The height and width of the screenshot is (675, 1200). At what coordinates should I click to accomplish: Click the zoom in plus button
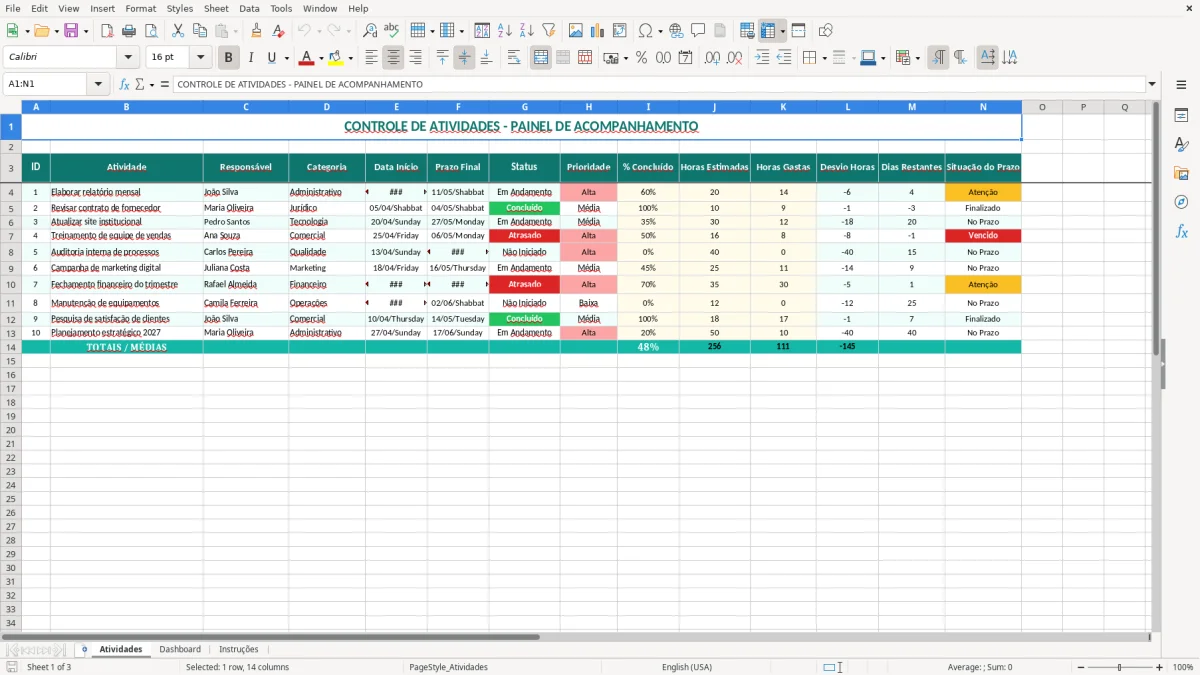(x=1159, y=667)
